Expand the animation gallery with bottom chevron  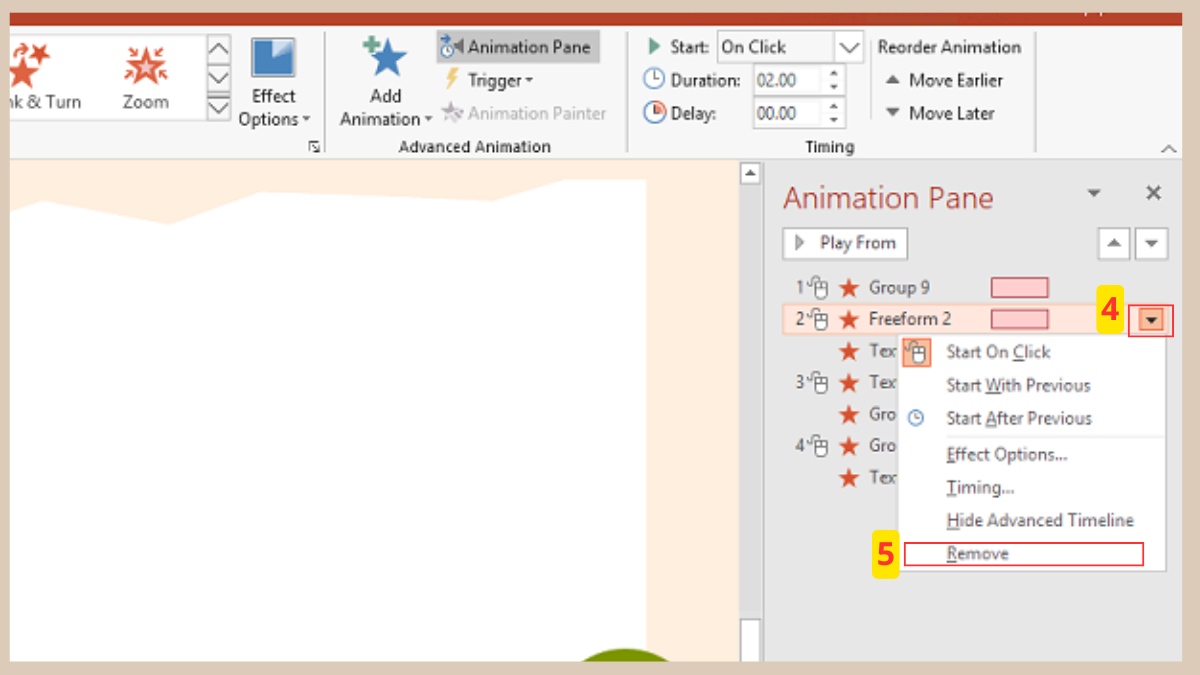click(x=218, y=107)
